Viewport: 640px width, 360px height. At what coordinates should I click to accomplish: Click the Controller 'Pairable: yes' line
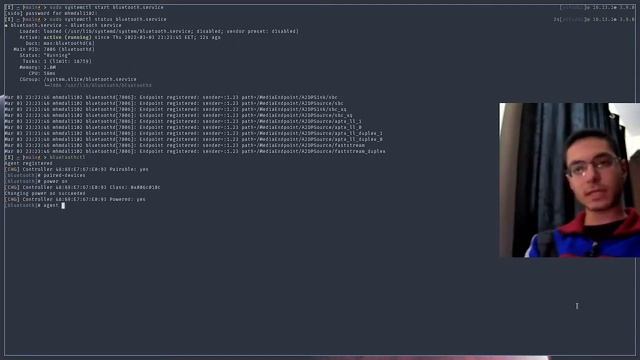pyautogui.click(x=76, y=169)
